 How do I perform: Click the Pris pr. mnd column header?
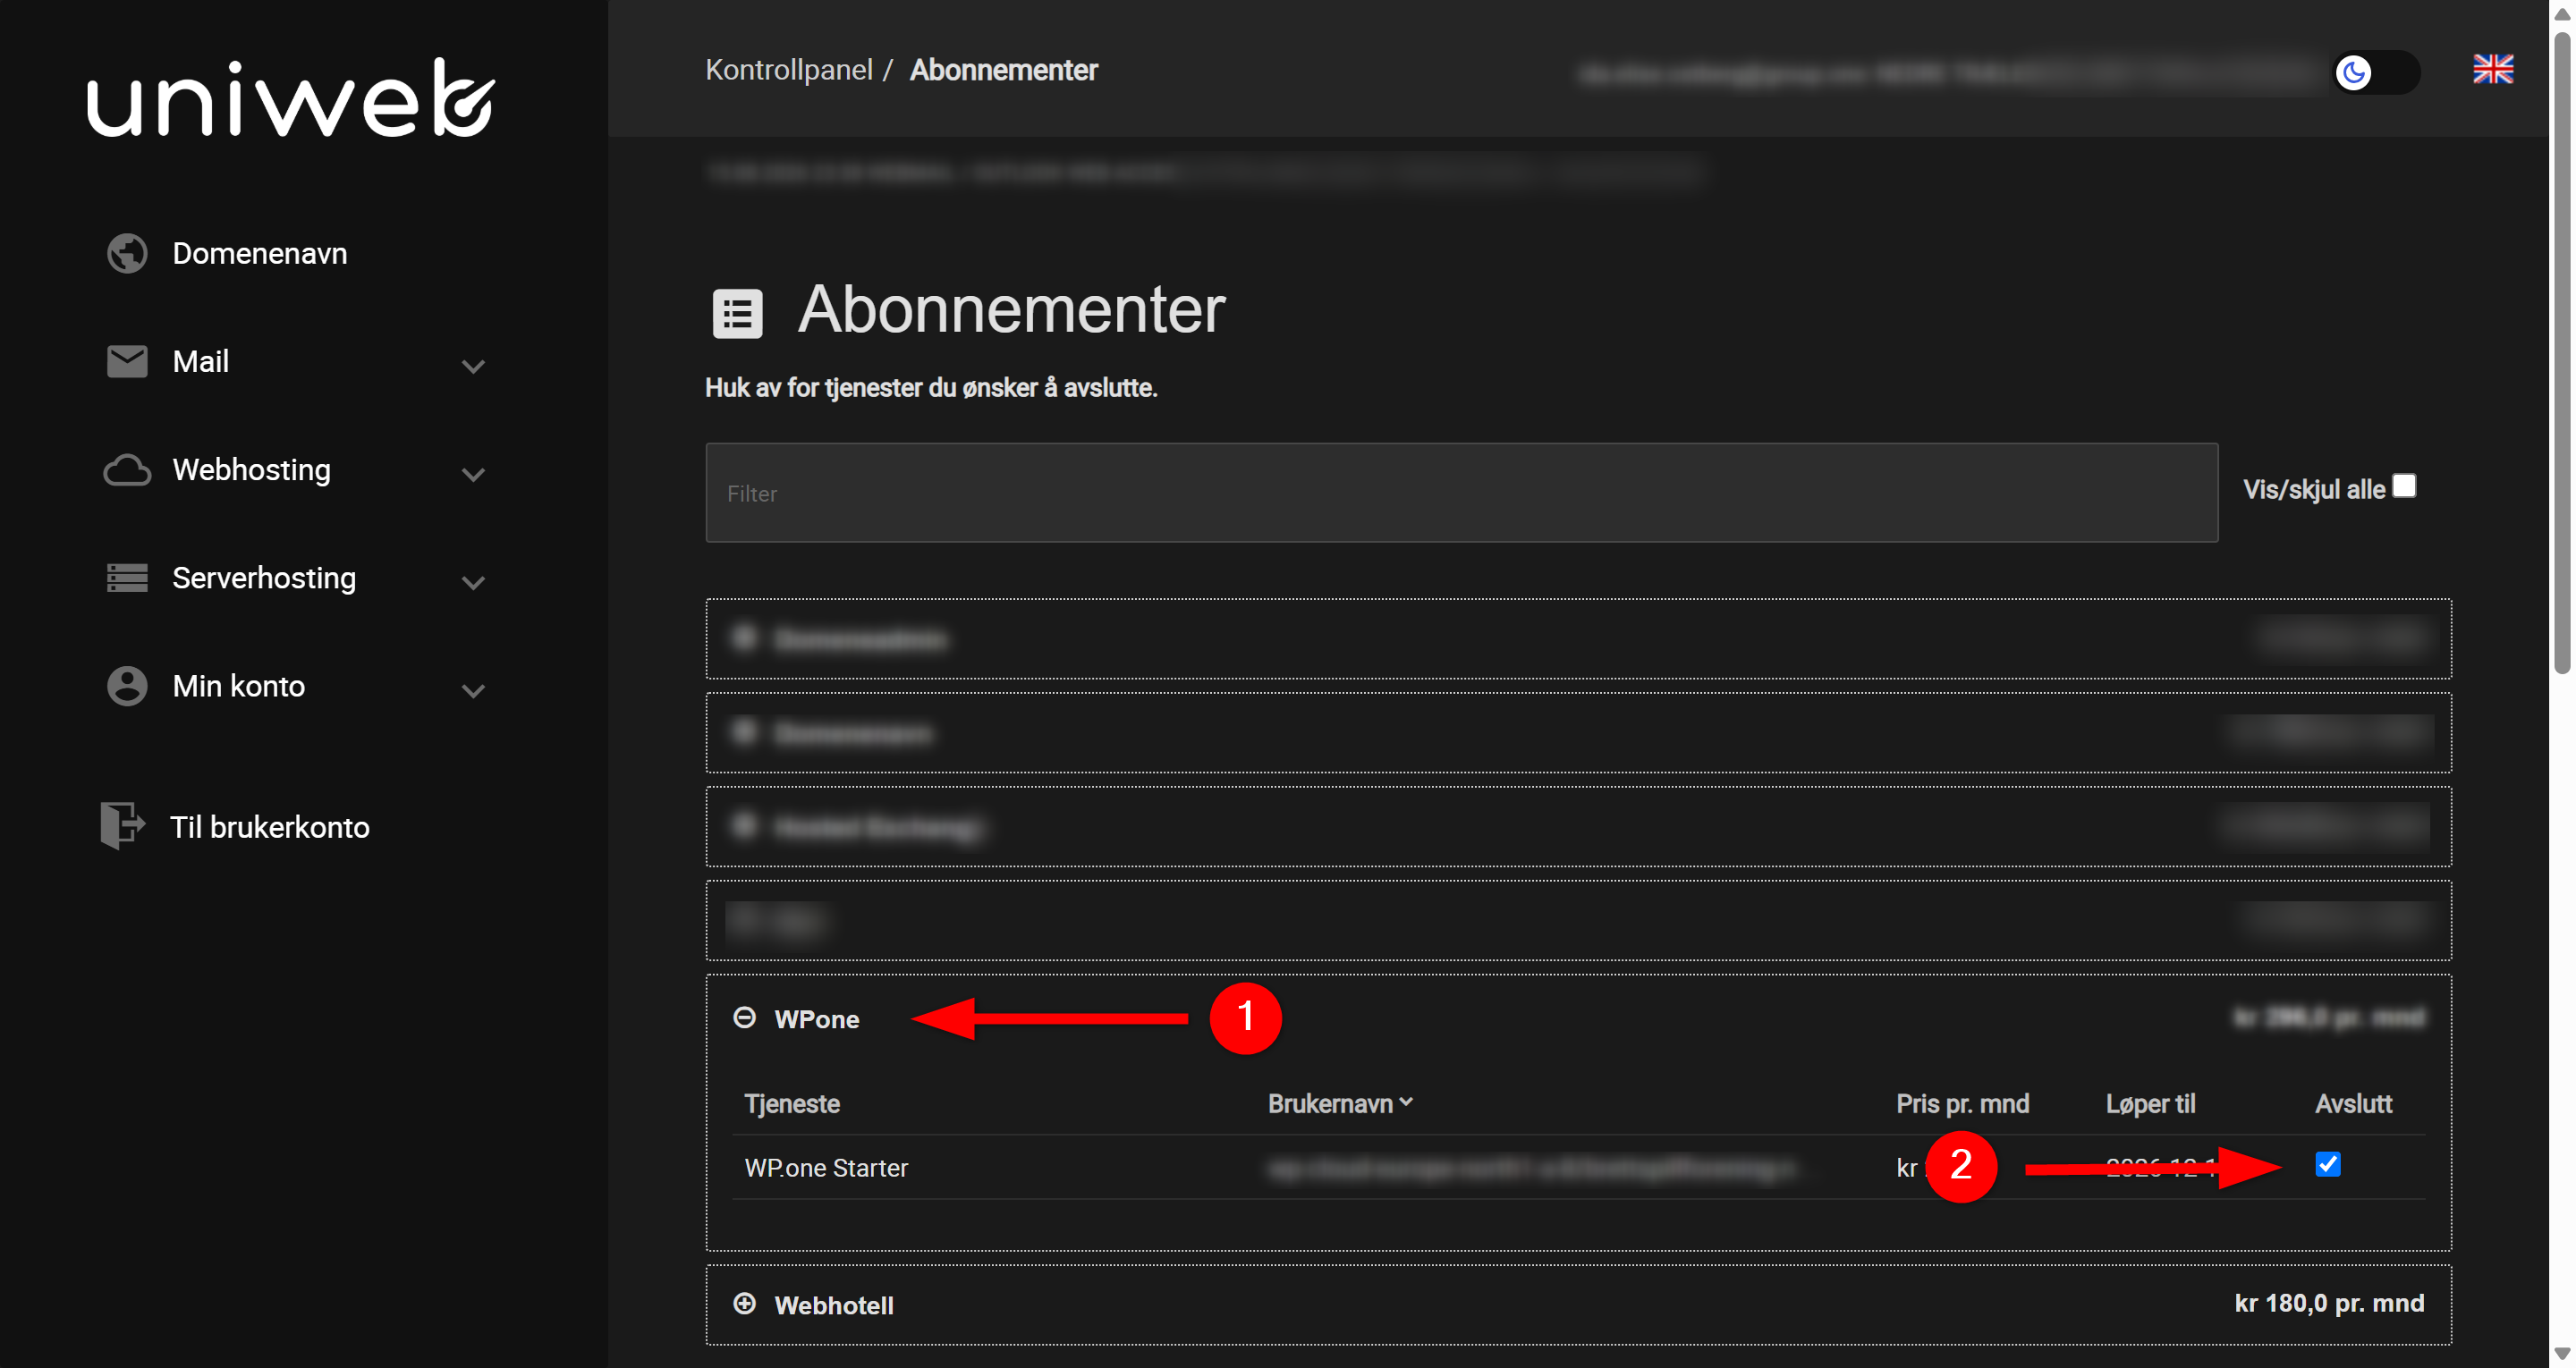(x=1962, y=1103)
